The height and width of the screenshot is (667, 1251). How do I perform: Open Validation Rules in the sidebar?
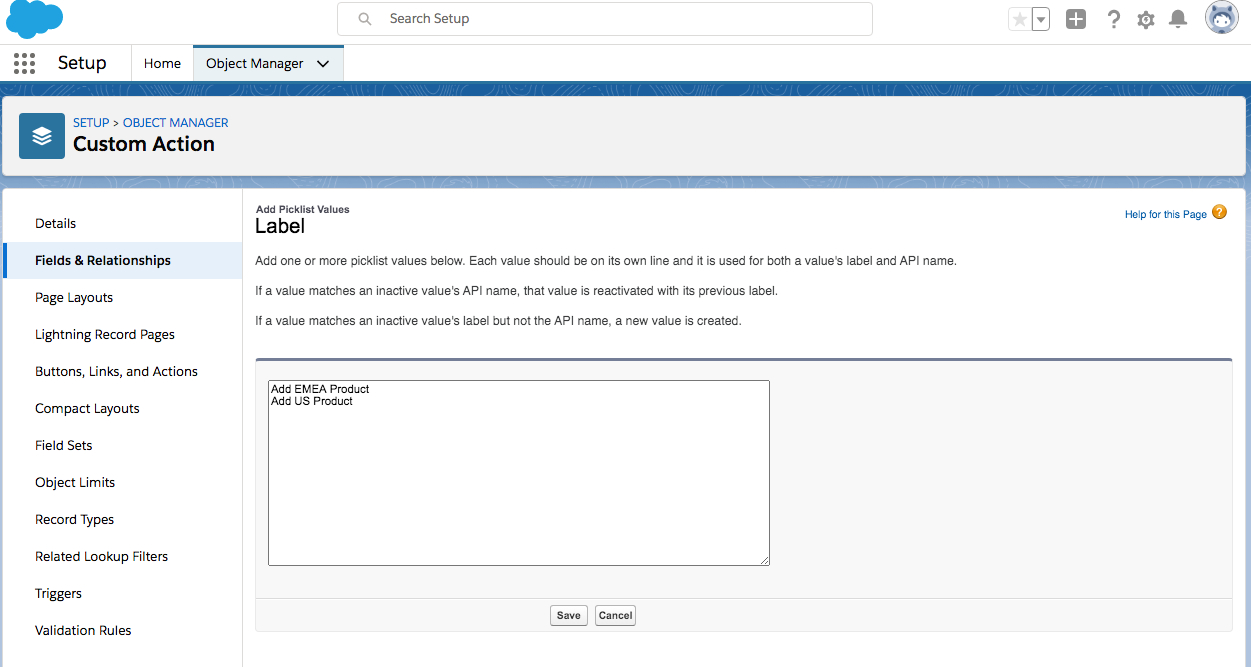pyautogui.click(x=83, y=630)
